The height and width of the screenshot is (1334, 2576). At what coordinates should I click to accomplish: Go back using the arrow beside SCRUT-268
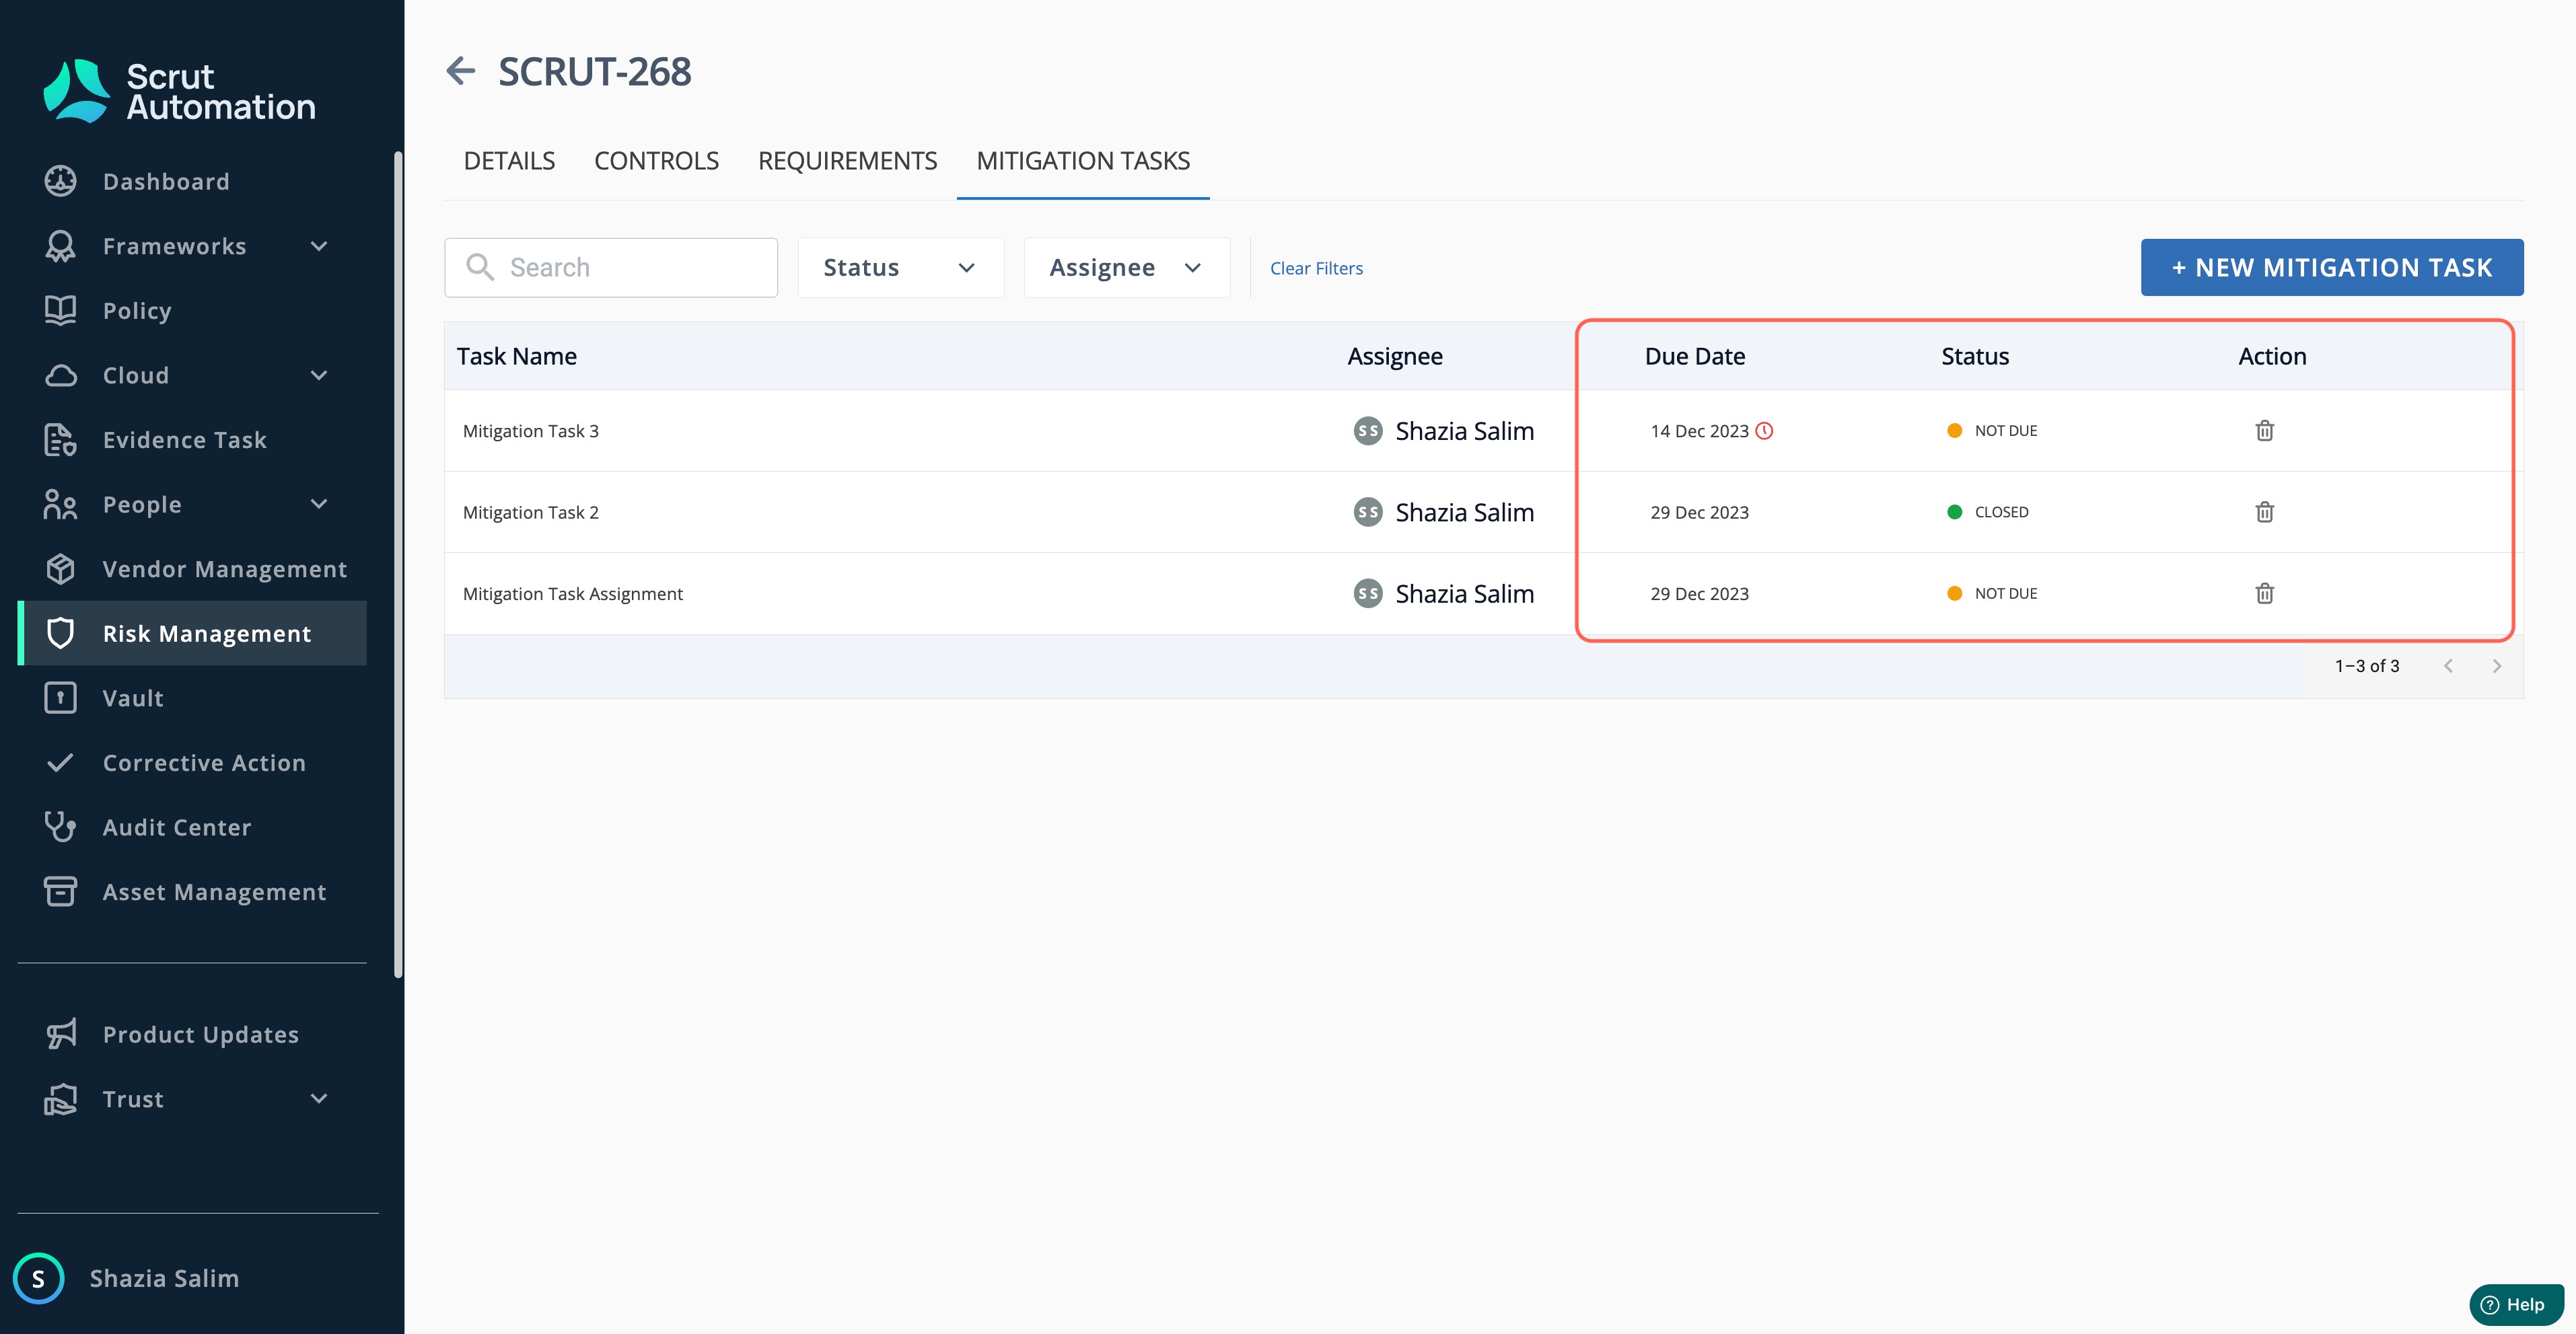pyautogui.click(x=460, y=71)
